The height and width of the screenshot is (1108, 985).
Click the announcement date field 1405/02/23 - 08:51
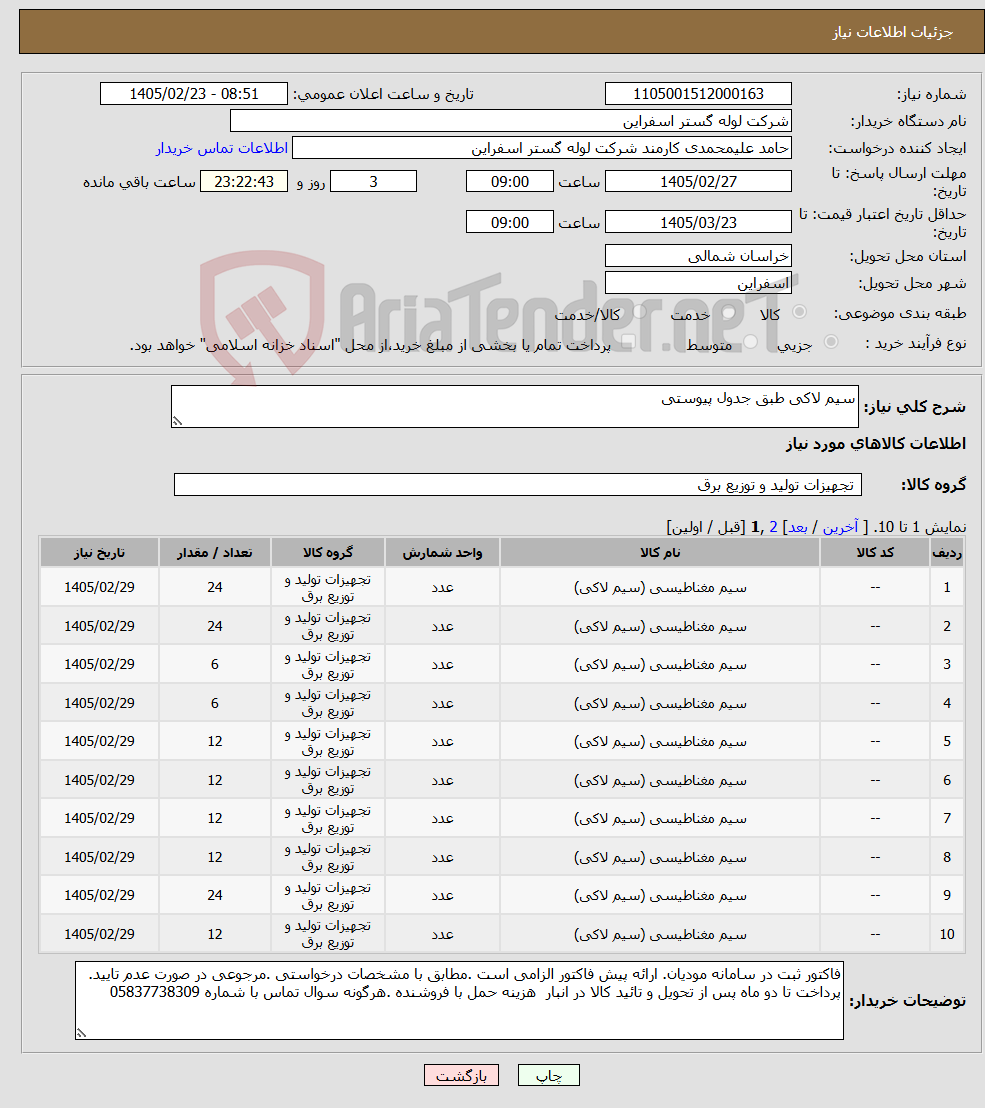194,94
